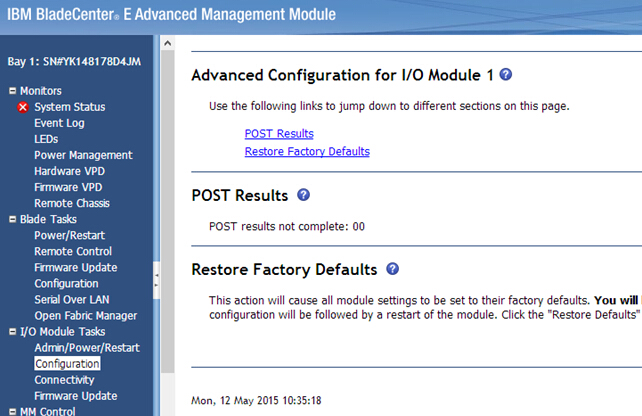Expand the MM Control section
Screen dimensions: 642x416
pyautogui.click(x=12, y=411)
